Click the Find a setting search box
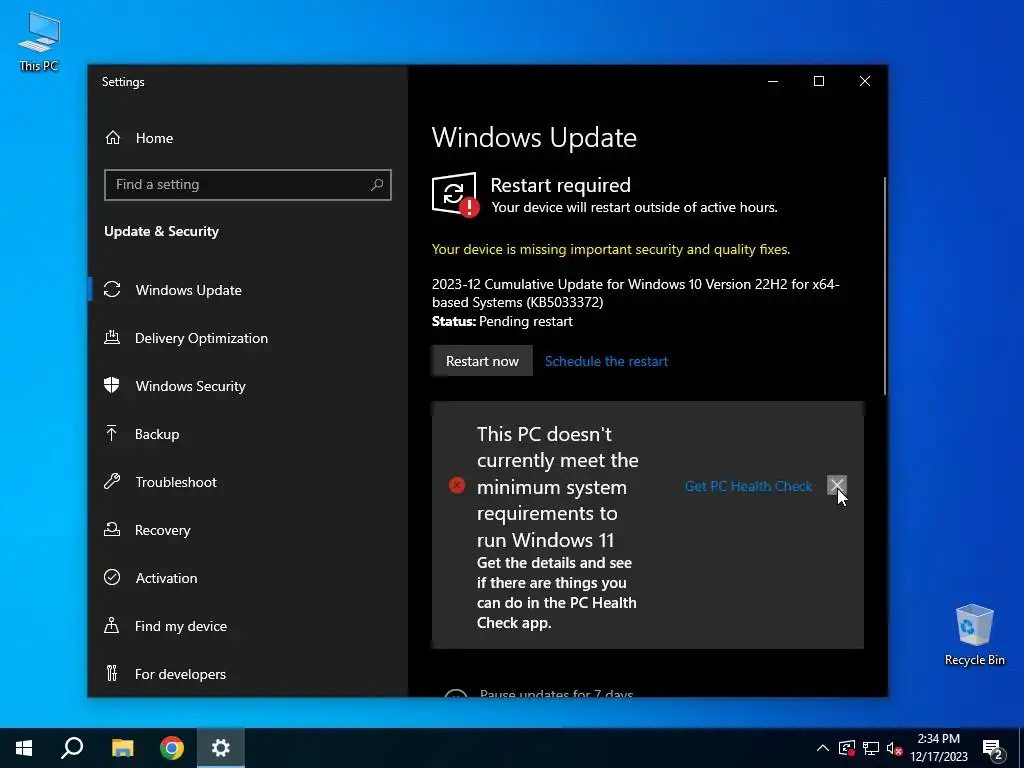Viewport: 1024px width, 768px height. [248, 185]
